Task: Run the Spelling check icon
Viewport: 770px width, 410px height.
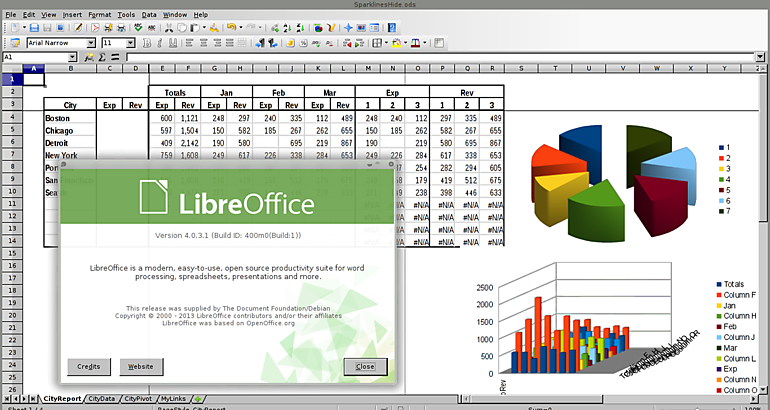Action: tap(138, 28)
